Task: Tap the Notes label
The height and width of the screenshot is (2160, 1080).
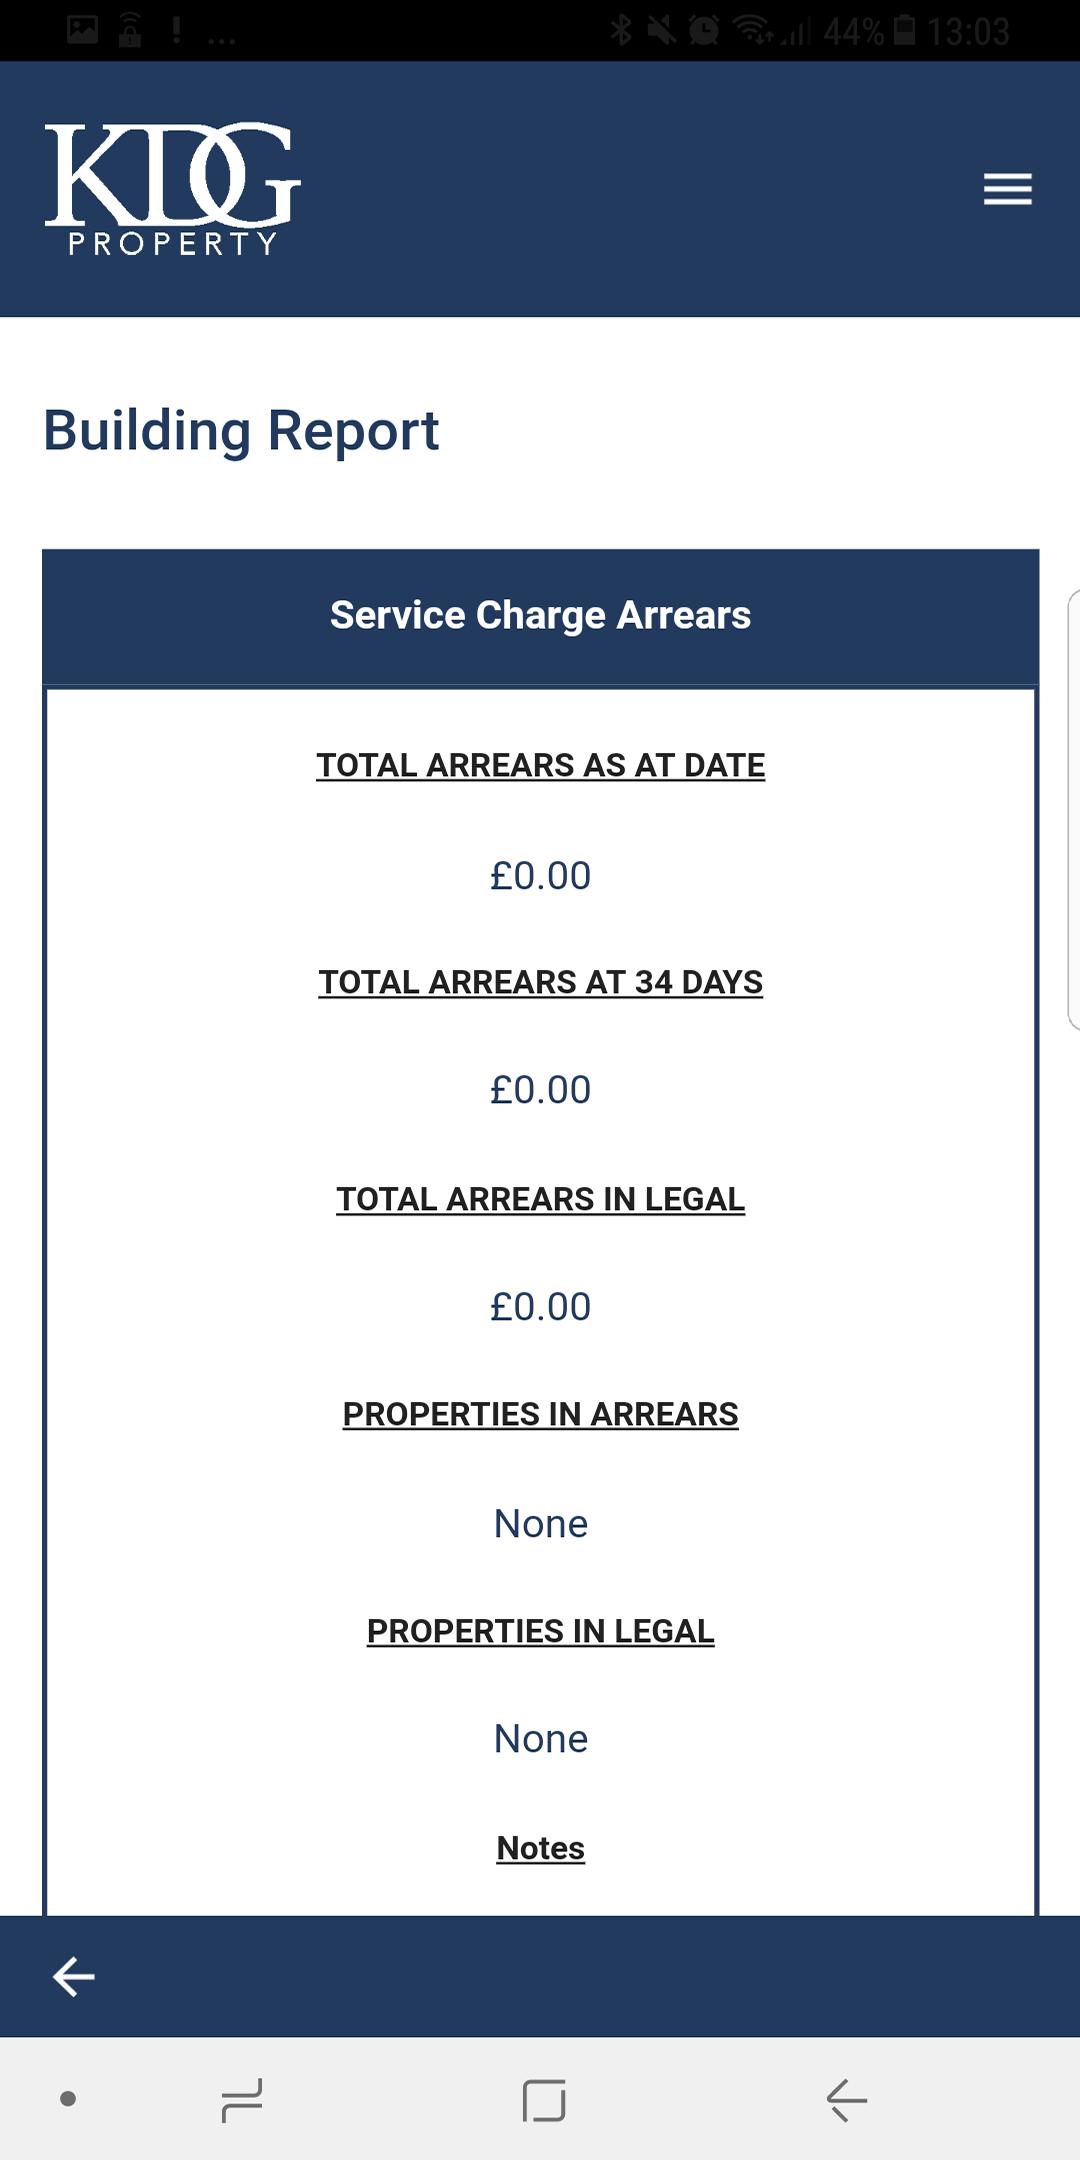Action: (540, 1849)
